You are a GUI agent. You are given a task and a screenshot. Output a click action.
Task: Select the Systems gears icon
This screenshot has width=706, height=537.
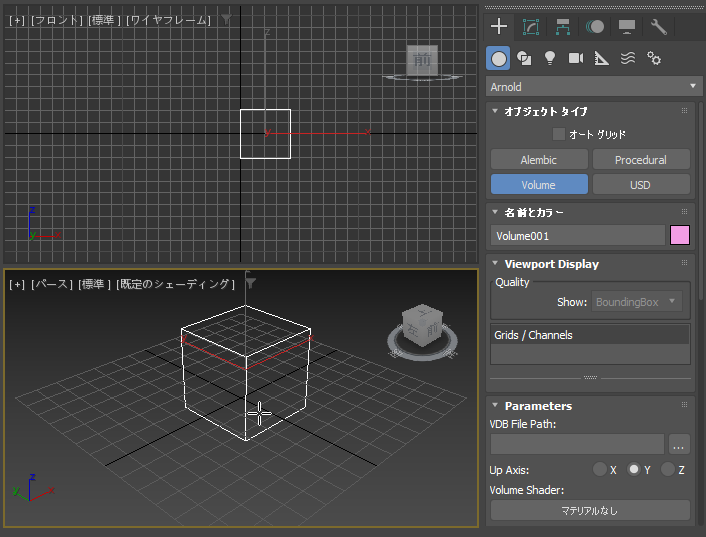[x=654, y=58]
